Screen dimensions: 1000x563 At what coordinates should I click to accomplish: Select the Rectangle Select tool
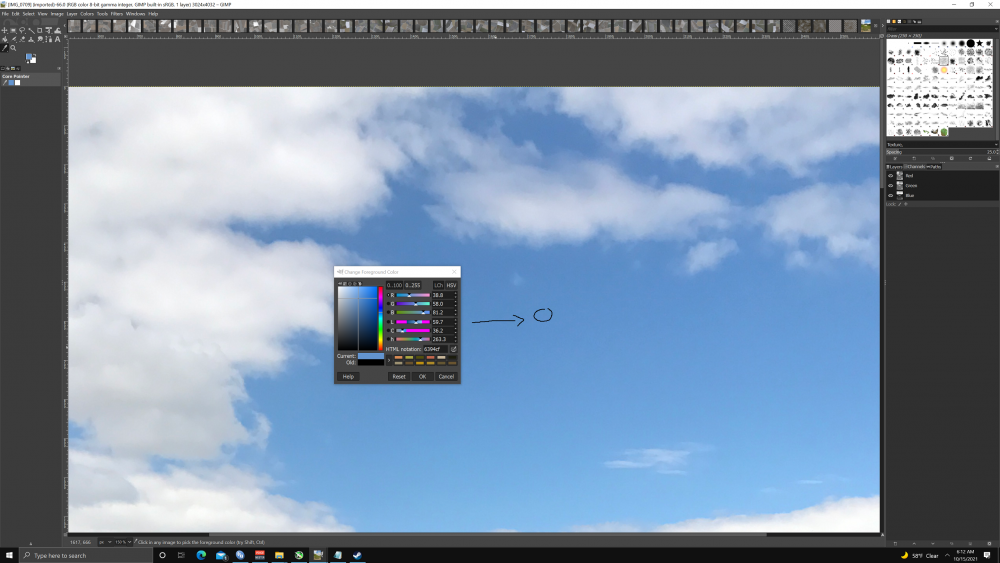tap(13, 30)
